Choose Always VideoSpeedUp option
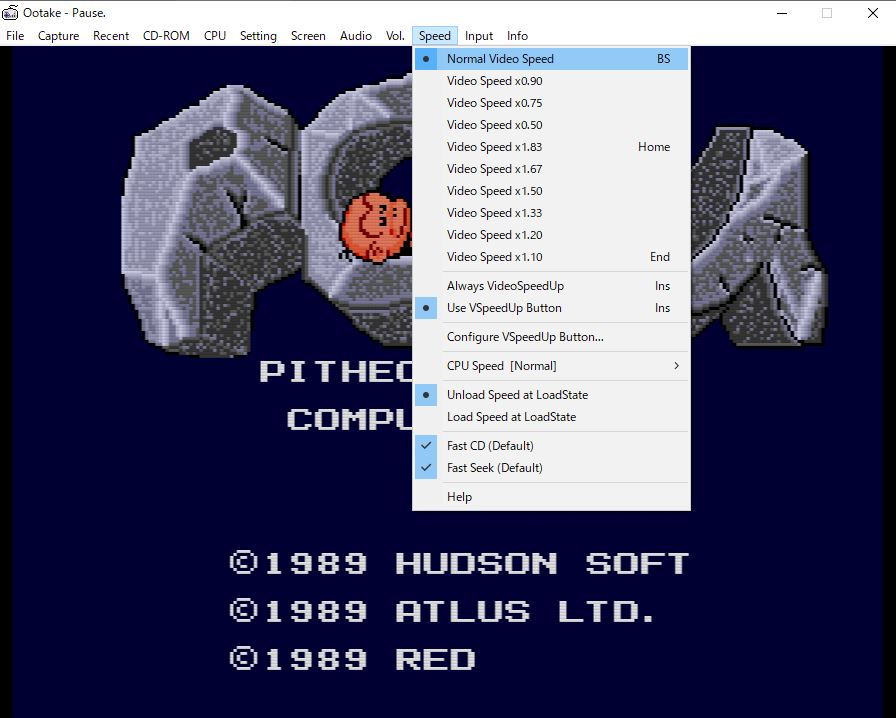Screen dimensions: 896x718 [x=504, y=286]
